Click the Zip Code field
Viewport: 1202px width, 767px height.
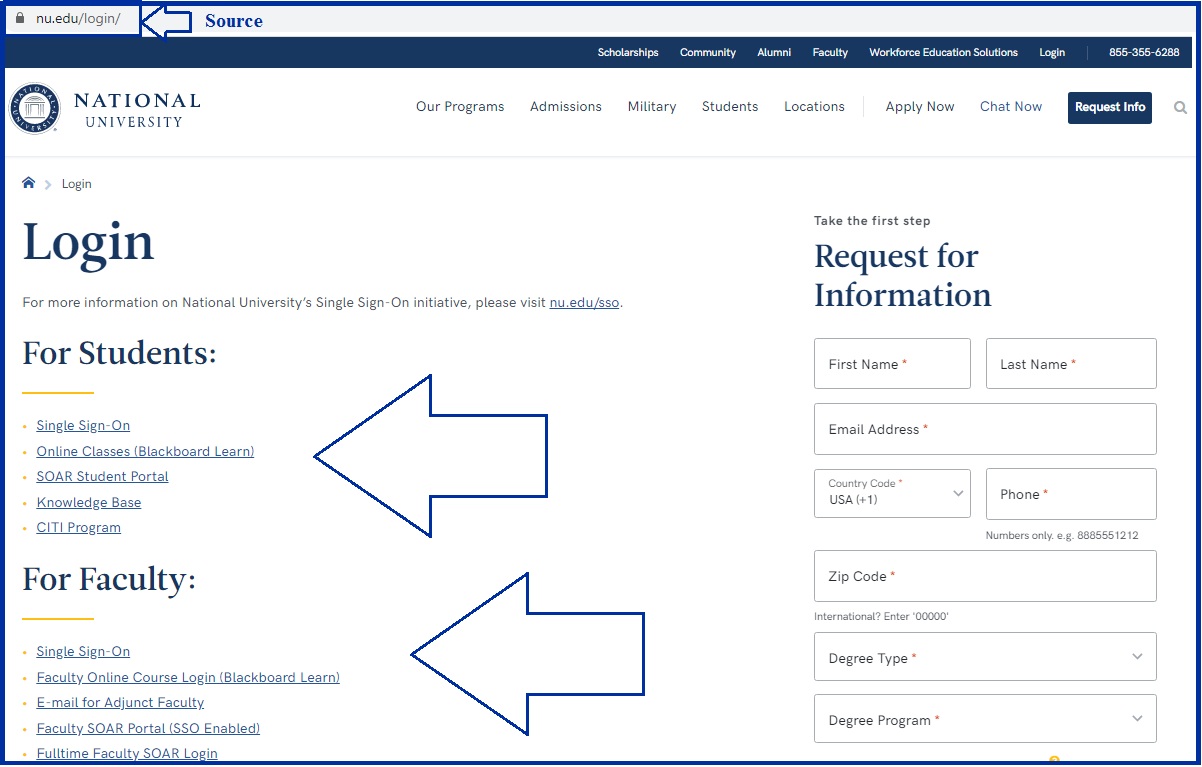point(985,576)
